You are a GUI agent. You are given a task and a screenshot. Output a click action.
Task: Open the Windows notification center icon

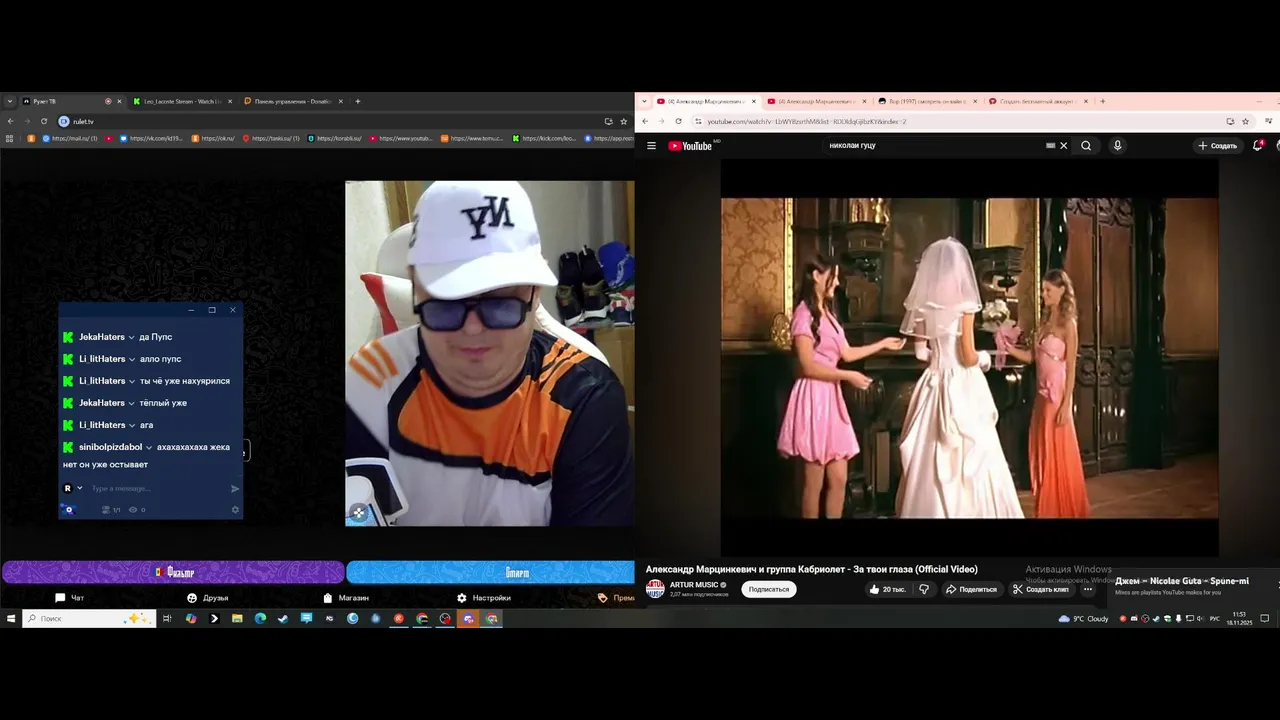pyautogui.click(x=1265, y=619)
